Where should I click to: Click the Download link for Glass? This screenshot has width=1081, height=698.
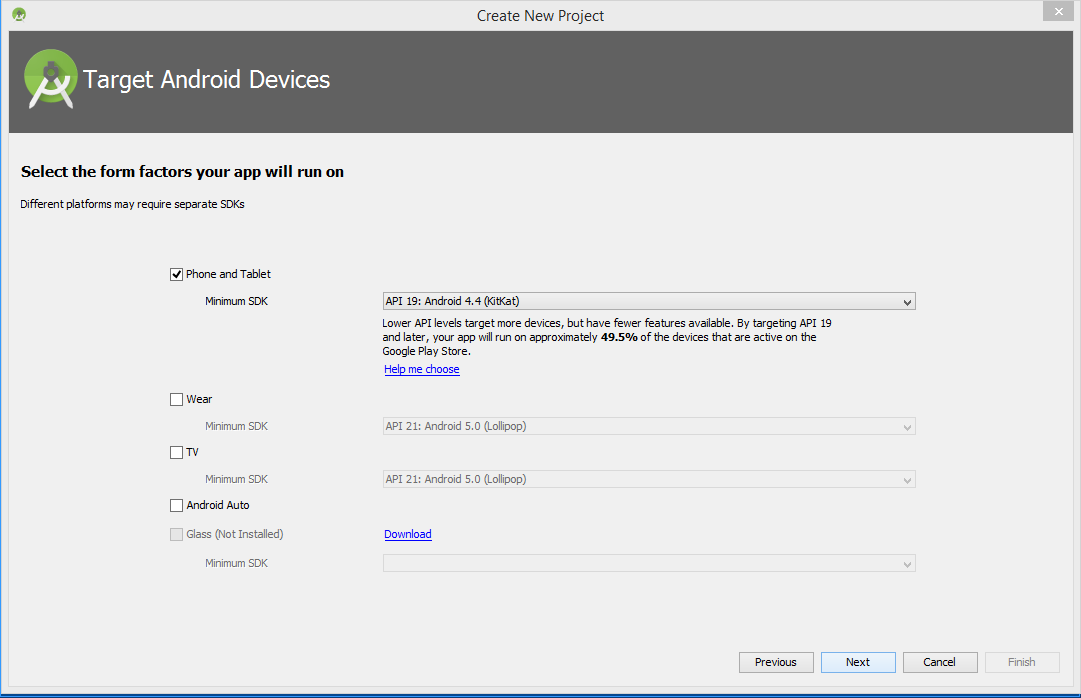408,534
